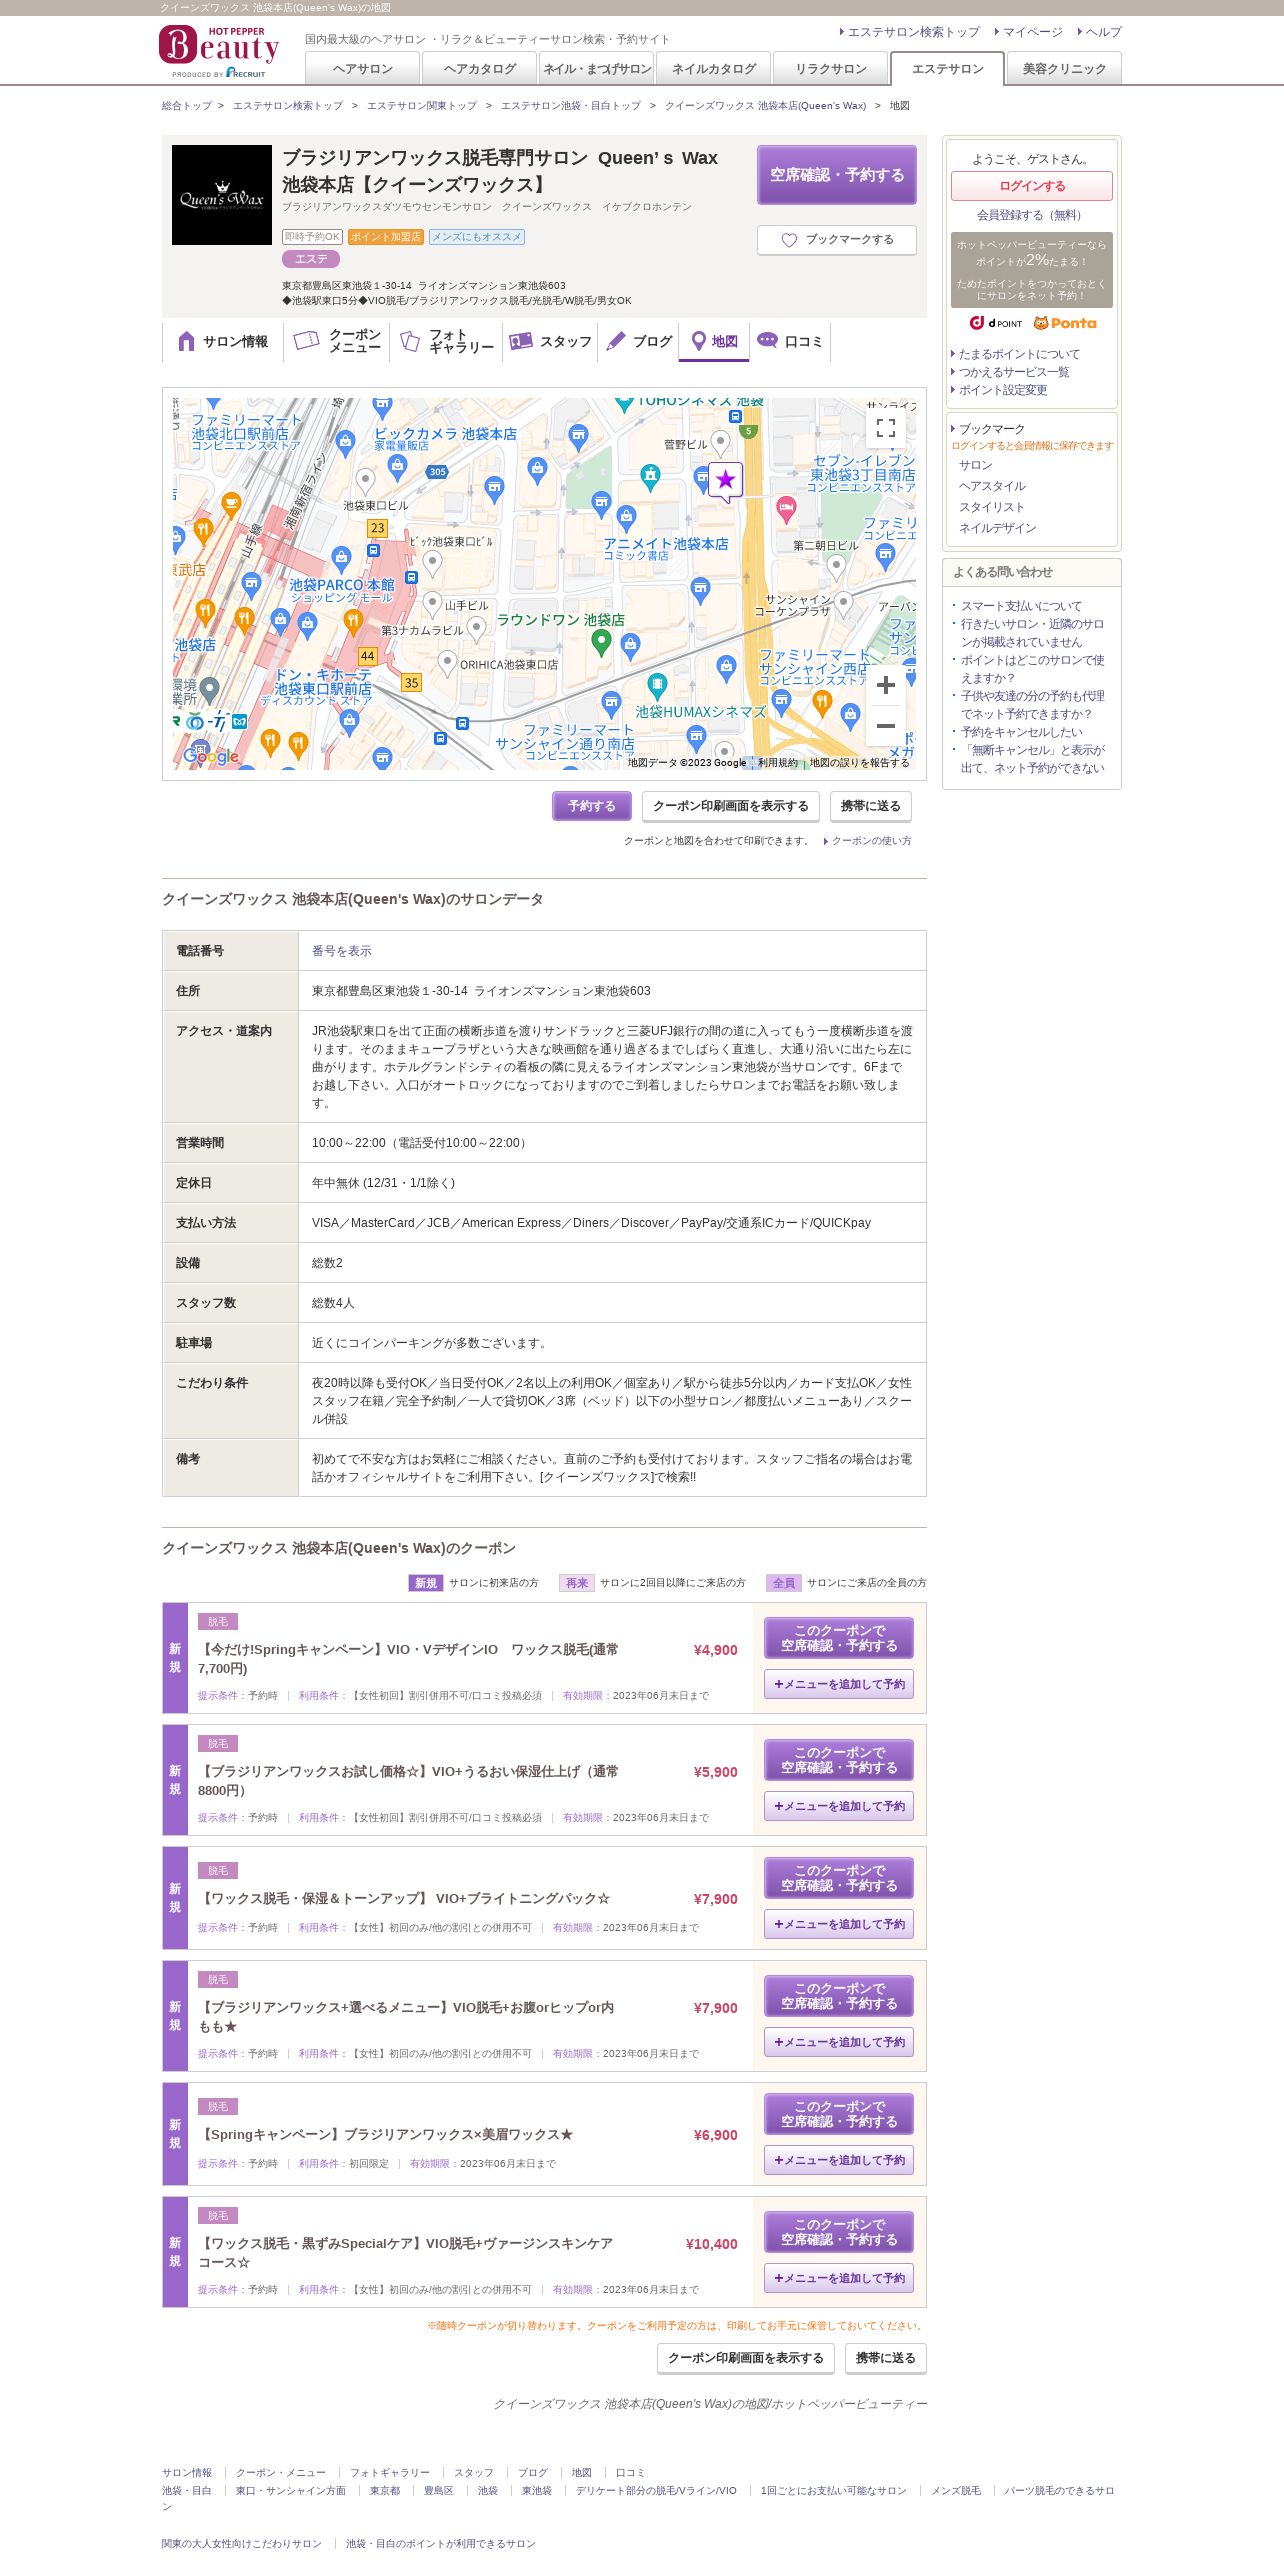1284x2568 pixels.
Task: Open the サロン情報 tab with house icon
Action: coord(222,342)
